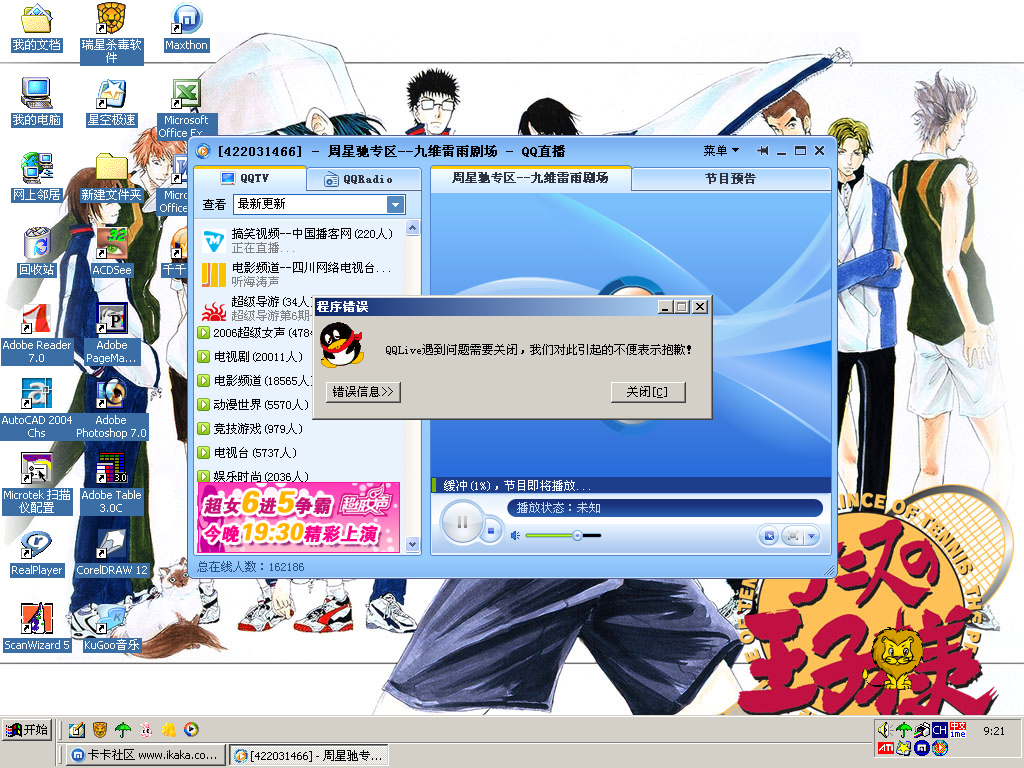Open the CorelDRAW 12 desktop icon
This screenshot has width=1024, height=768.
[x=112, y=553]
